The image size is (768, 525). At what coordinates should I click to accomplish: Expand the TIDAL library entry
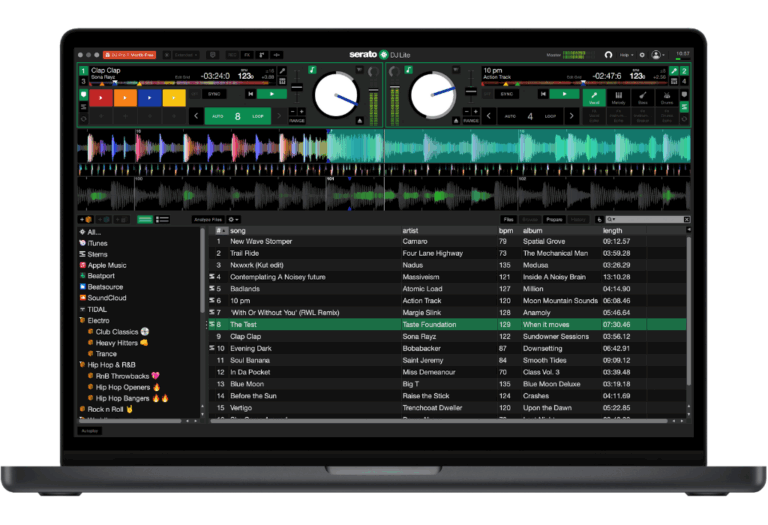[82, 310]
